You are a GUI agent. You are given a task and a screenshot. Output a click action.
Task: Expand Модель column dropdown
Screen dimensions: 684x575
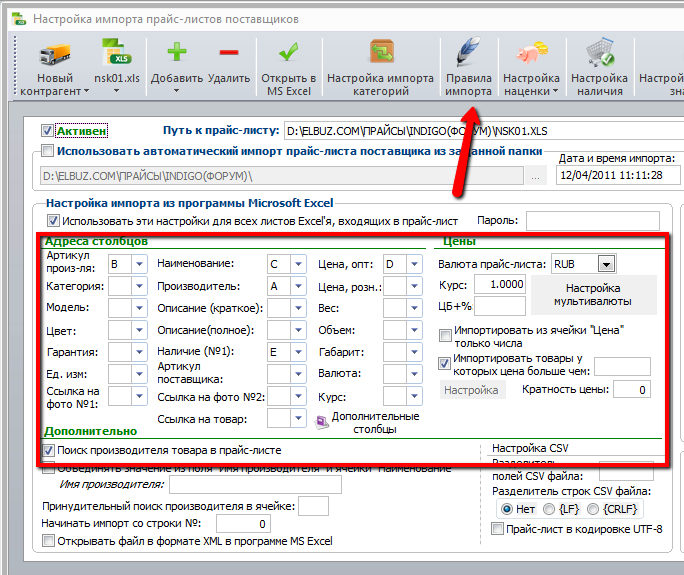click(x=139, y=308)
